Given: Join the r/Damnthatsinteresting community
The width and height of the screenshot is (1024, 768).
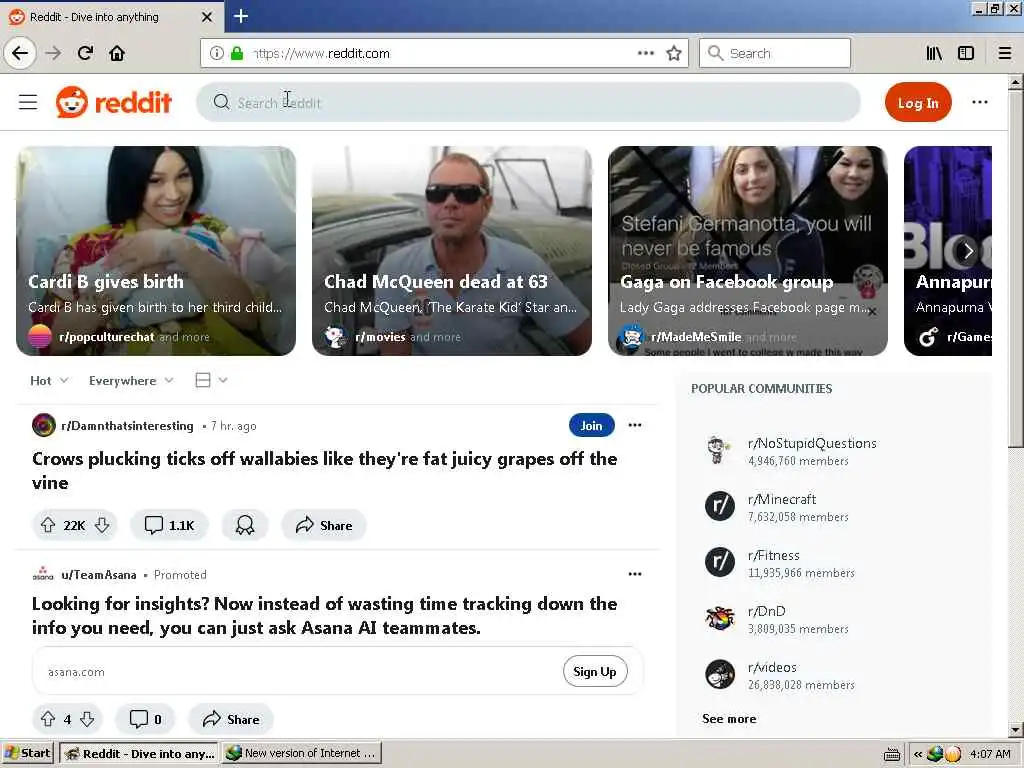Looking at the screenshot, I should click(591, 426).
